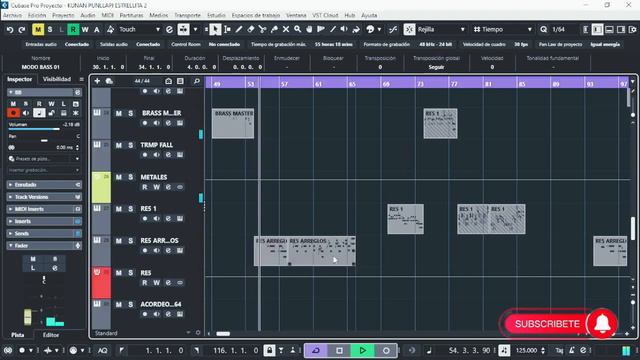640x360 pixels.
Task: Toggle global Read automation R button
Action: click(x=73, y=29)
